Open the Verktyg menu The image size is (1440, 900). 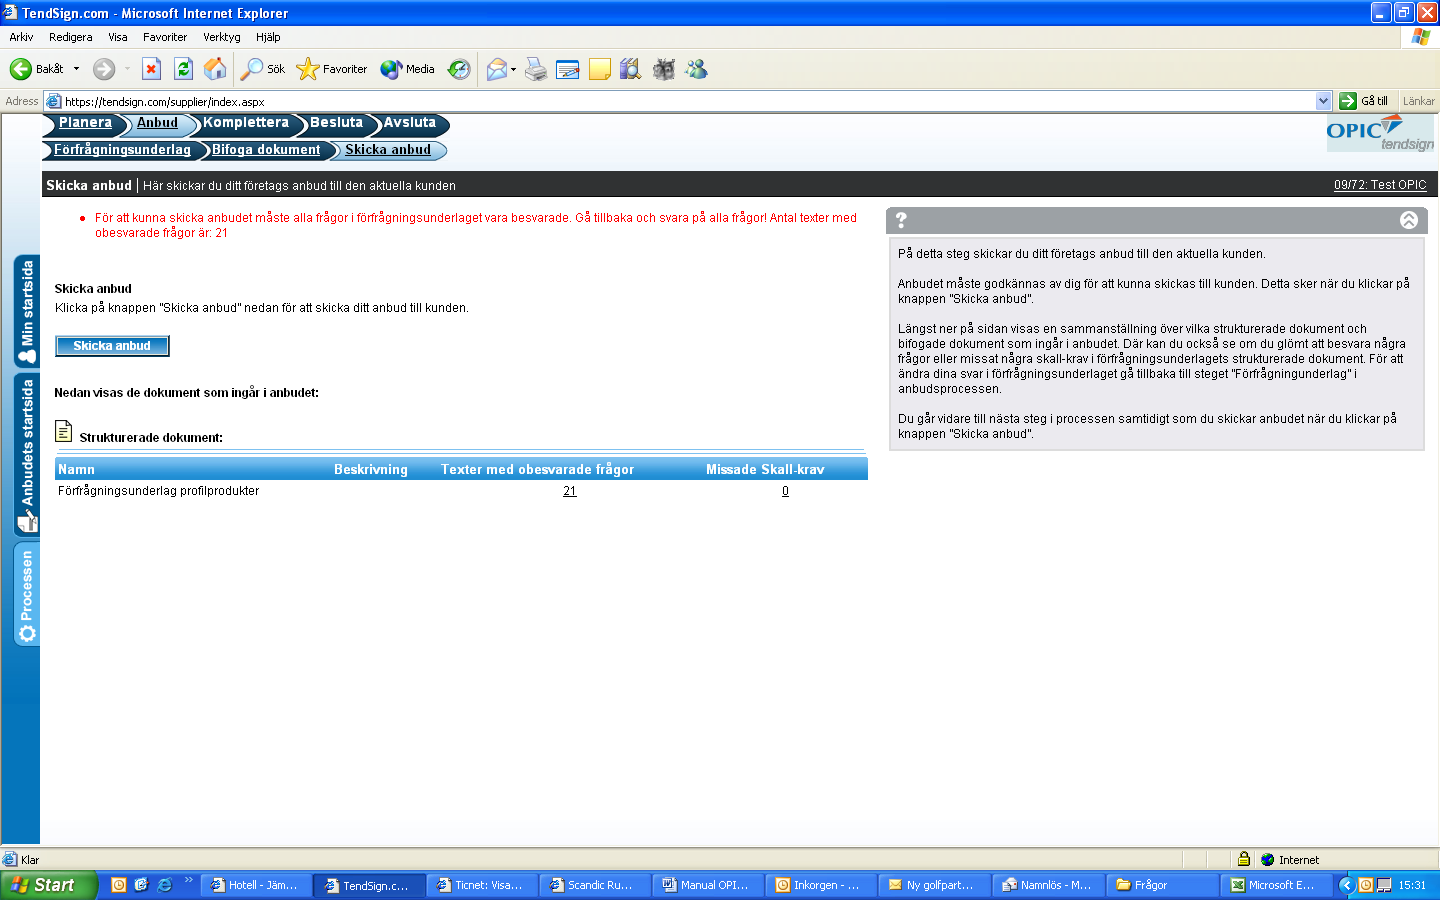point(222,37)
